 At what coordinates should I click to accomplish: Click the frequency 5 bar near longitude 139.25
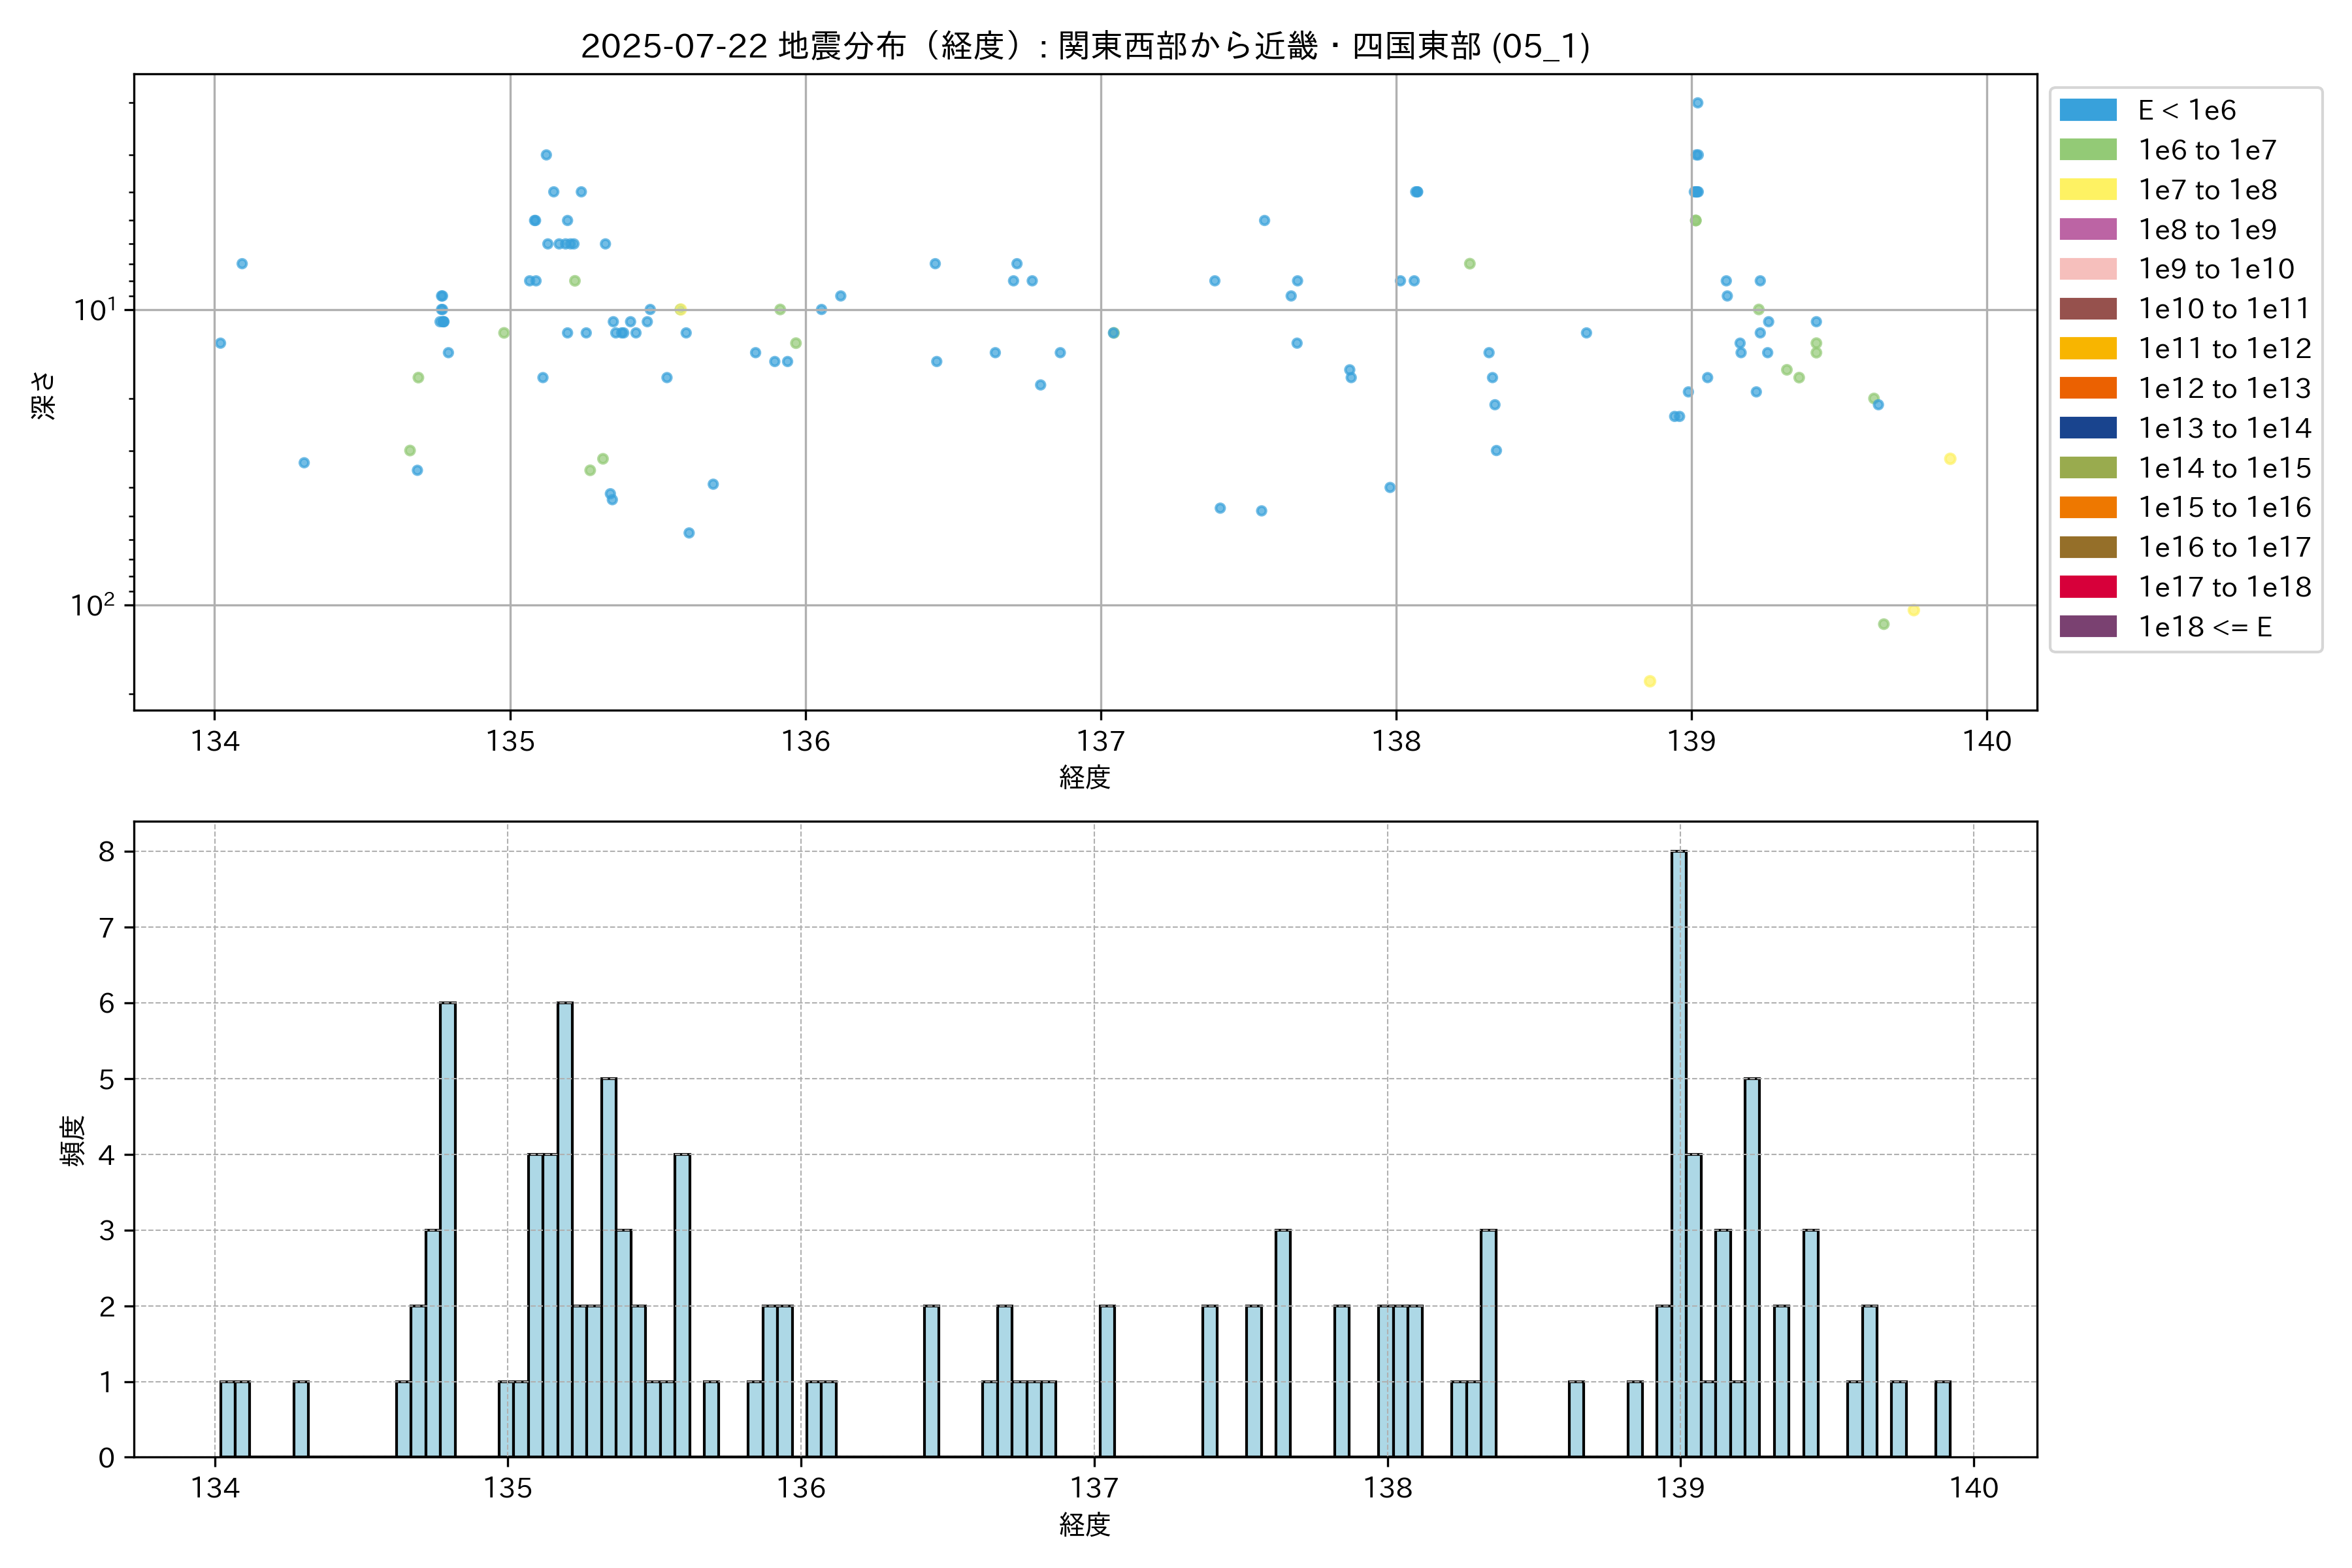pos(1752,1268)
